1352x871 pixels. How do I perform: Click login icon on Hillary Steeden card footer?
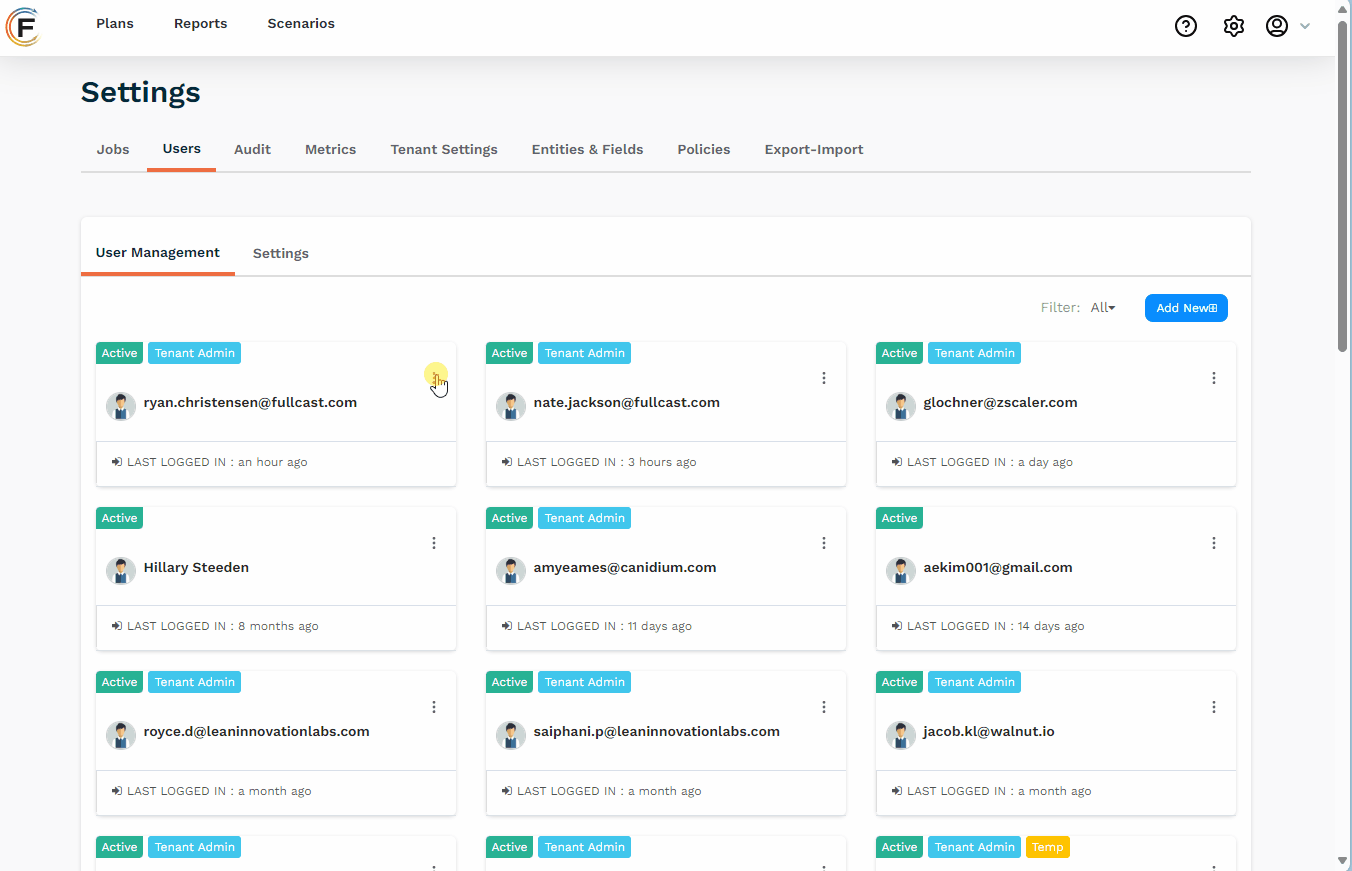point(117,626)
